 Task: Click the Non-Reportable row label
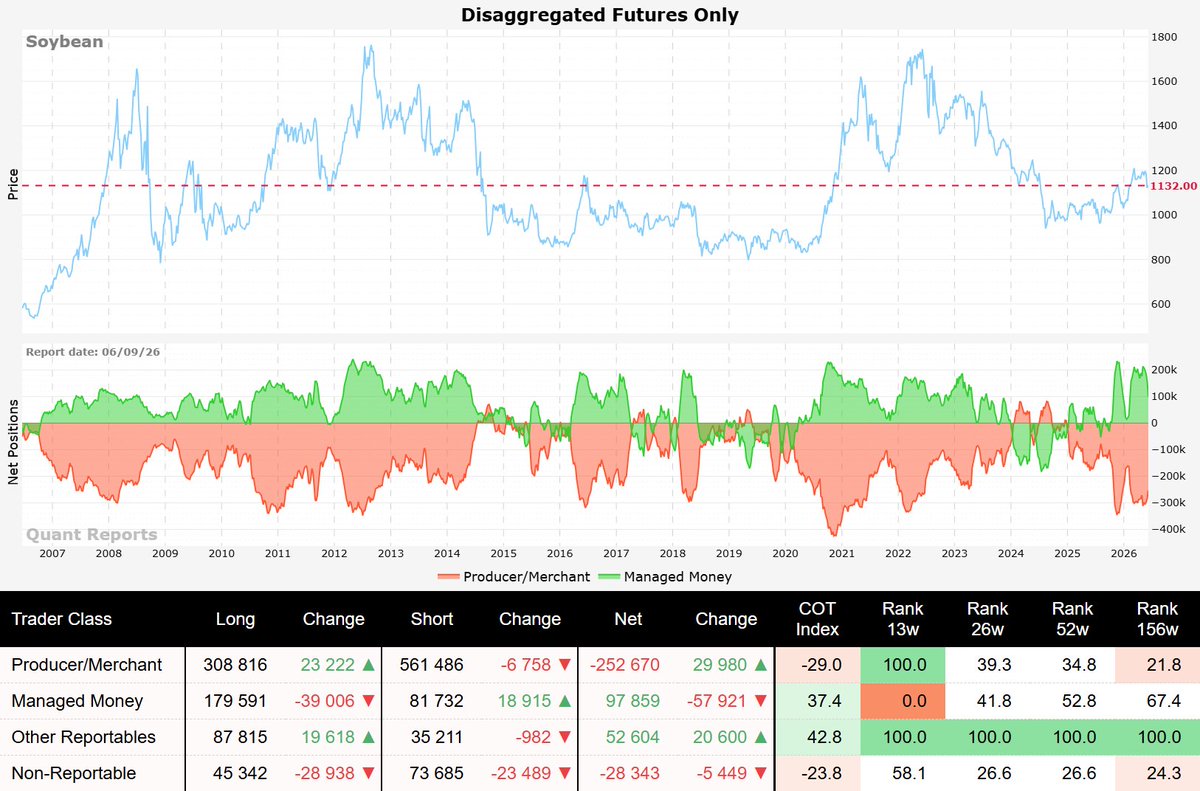point(74,773)
